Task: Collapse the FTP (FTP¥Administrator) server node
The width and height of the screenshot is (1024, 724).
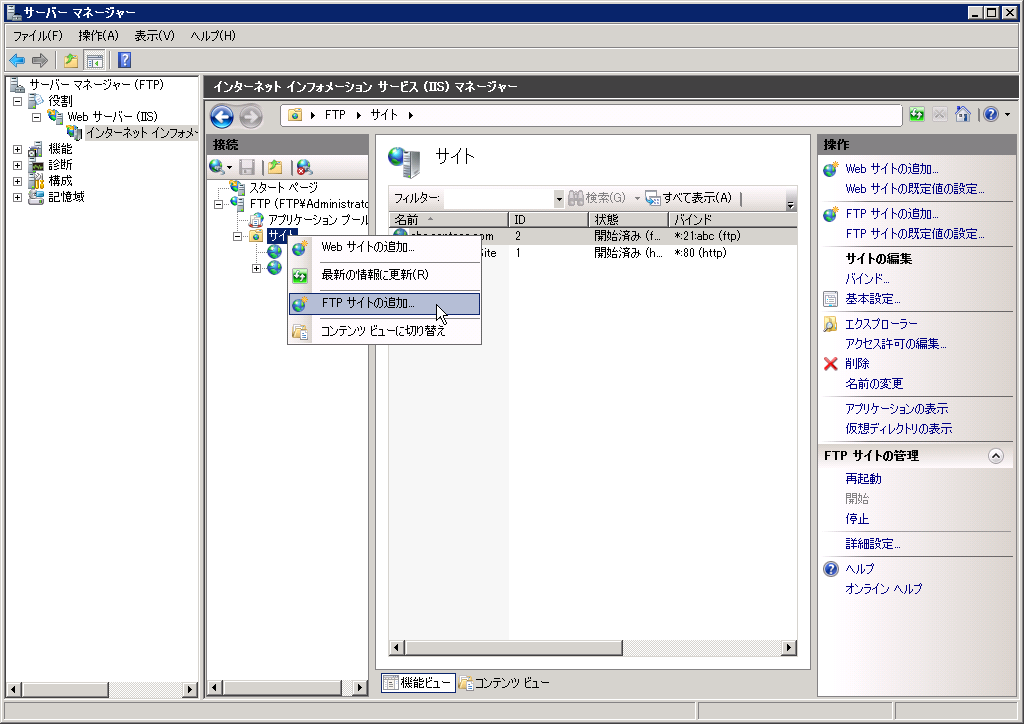Action: click(x=218, y=204)
